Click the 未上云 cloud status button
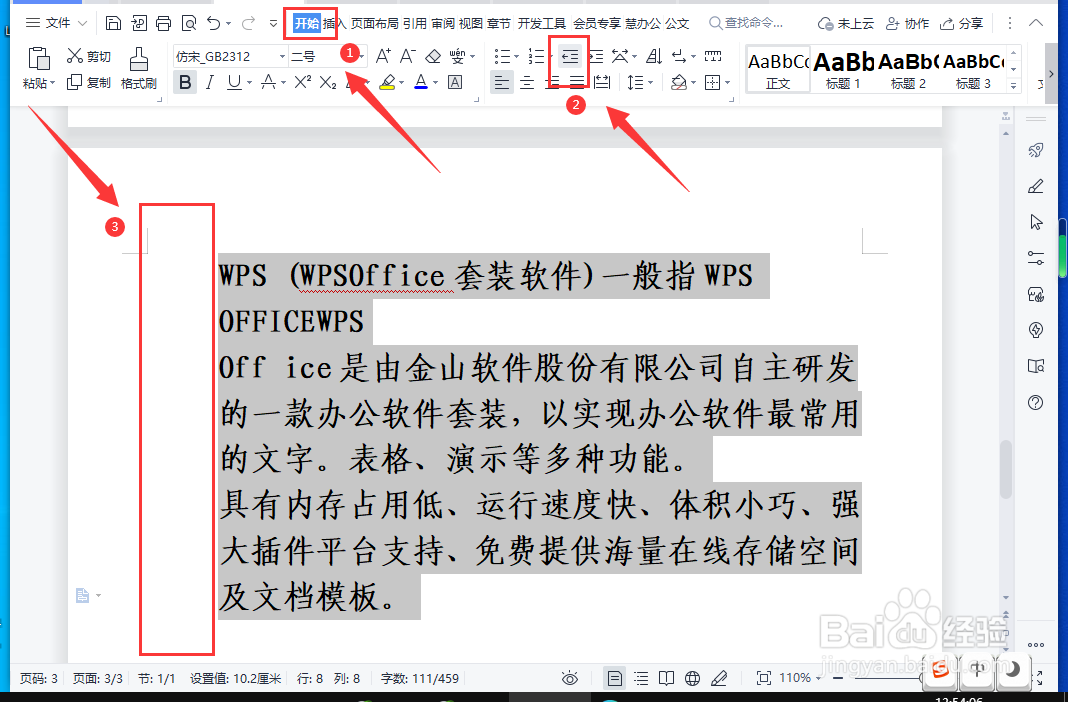The width and height of the screenshot is (1068, 702). (845, 24)
